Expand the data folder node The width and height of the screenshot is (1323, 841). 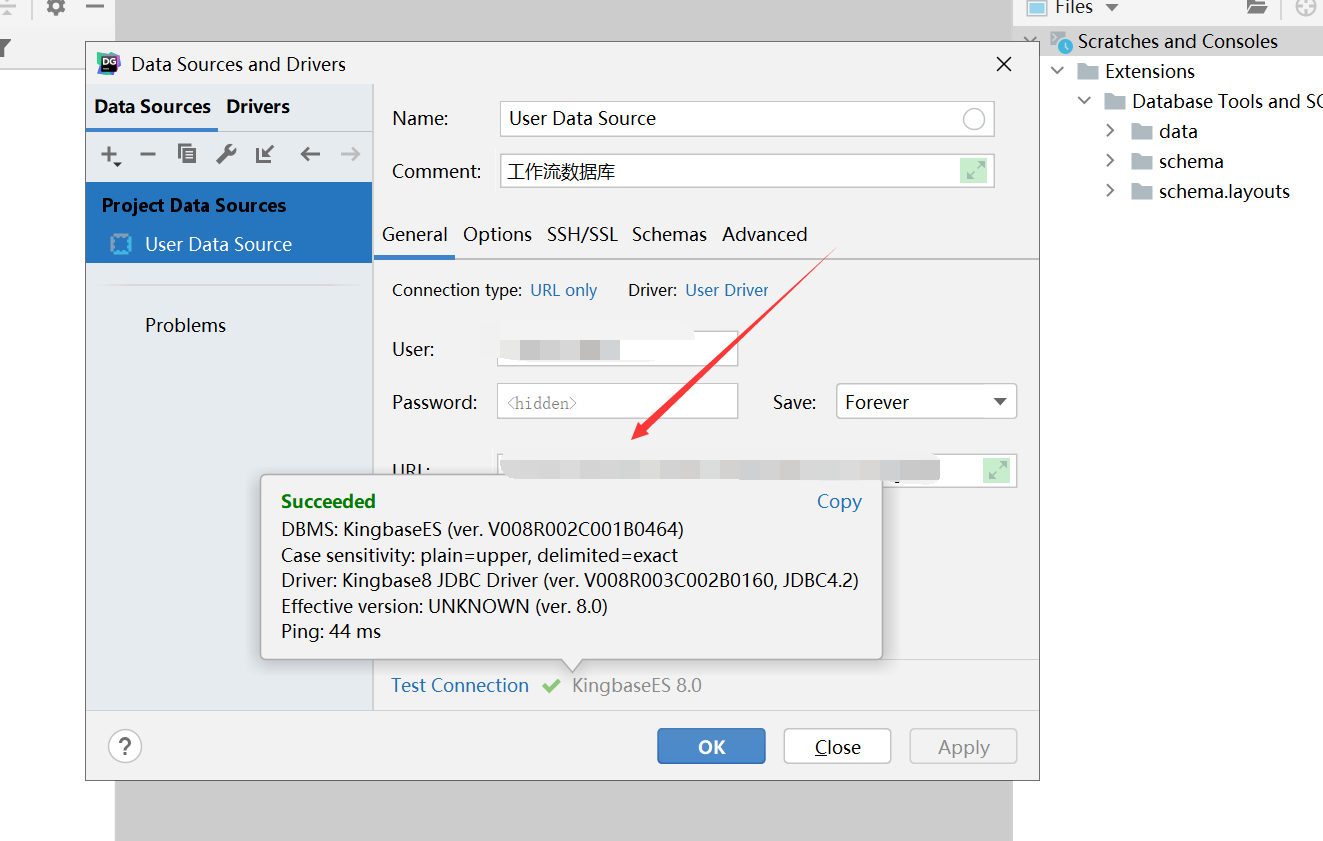1110,131
